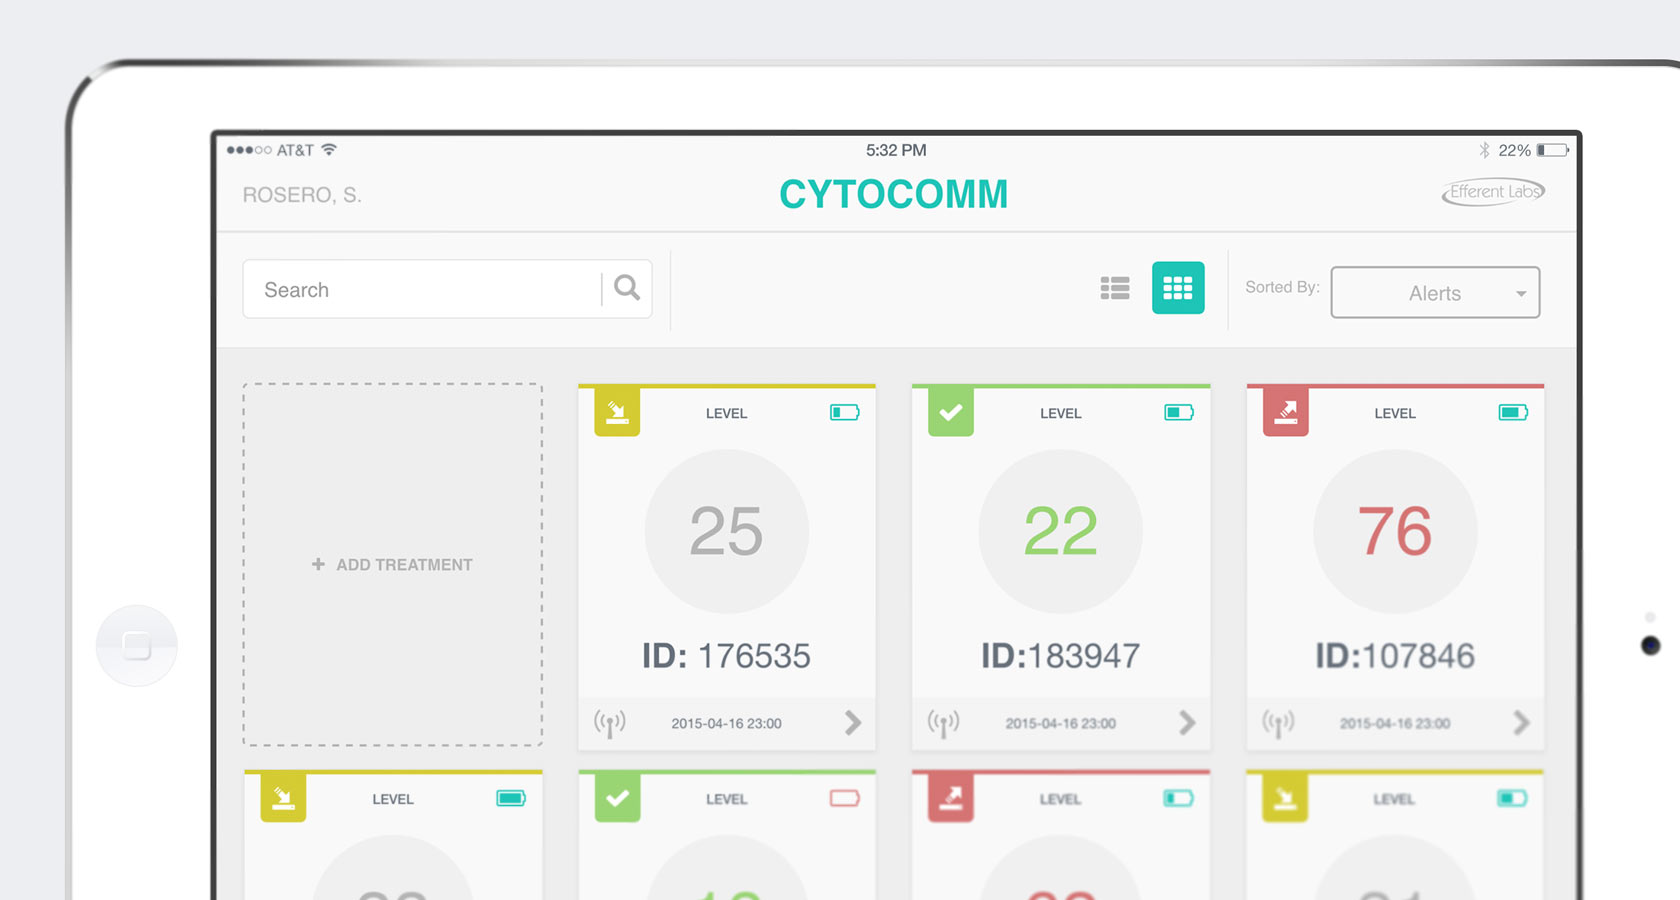
Task: Click the red alert icon on card ID 107846
Action: pyautogui.click(x=1284, y=411)
